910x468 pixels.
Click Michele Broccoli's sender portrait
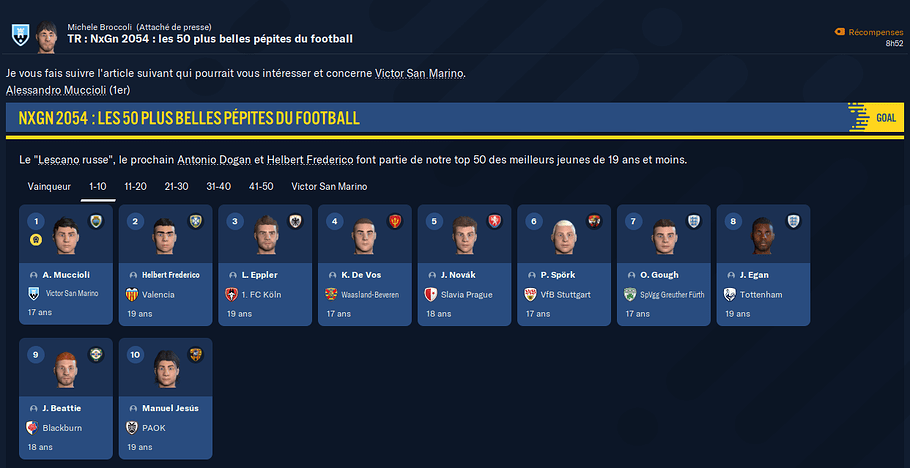[x=46, y=38]
